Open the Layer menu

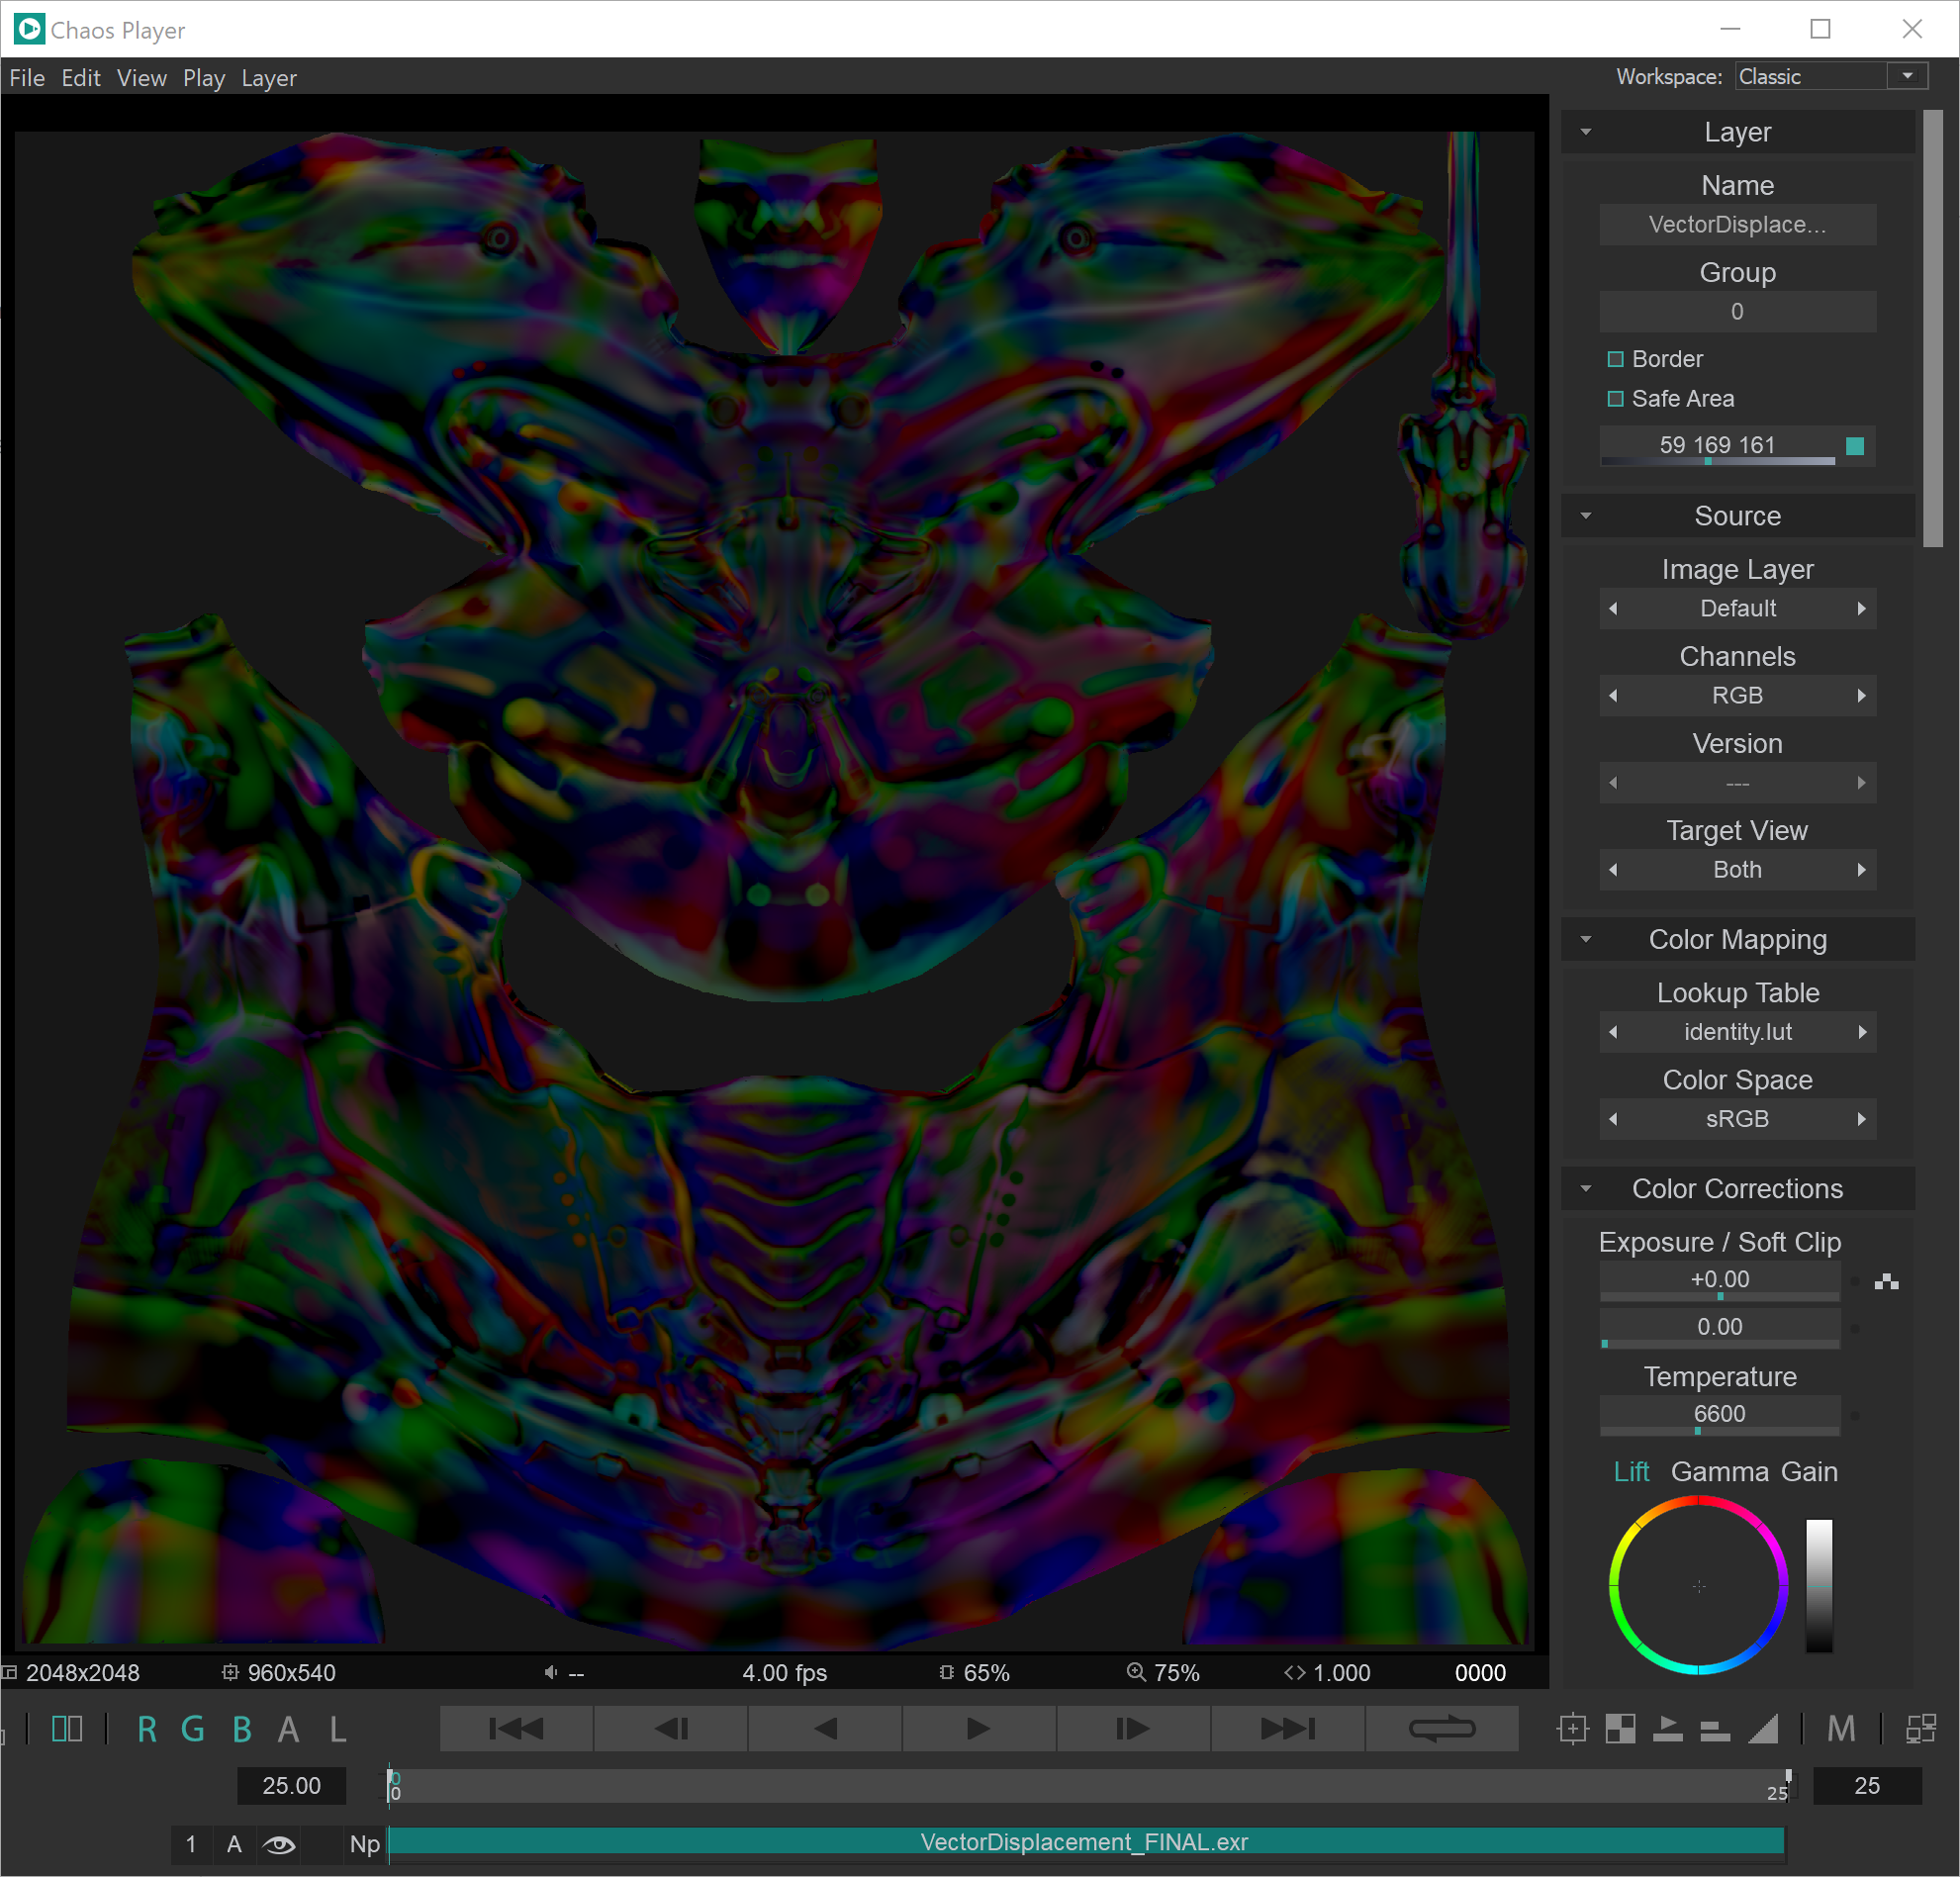pos(268,78)
